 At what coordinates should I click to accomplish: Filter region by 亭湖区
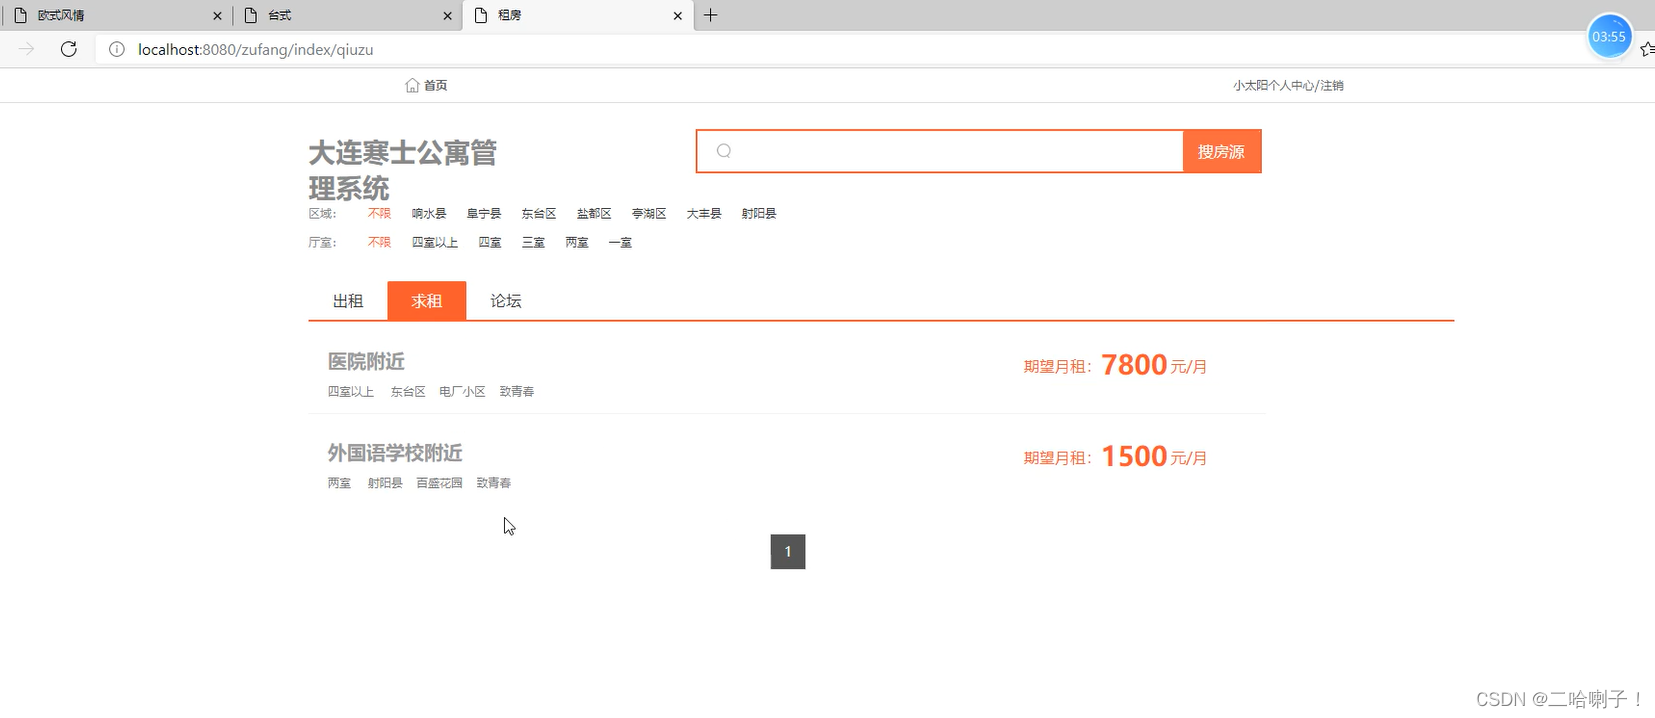(x=649, y=213)
